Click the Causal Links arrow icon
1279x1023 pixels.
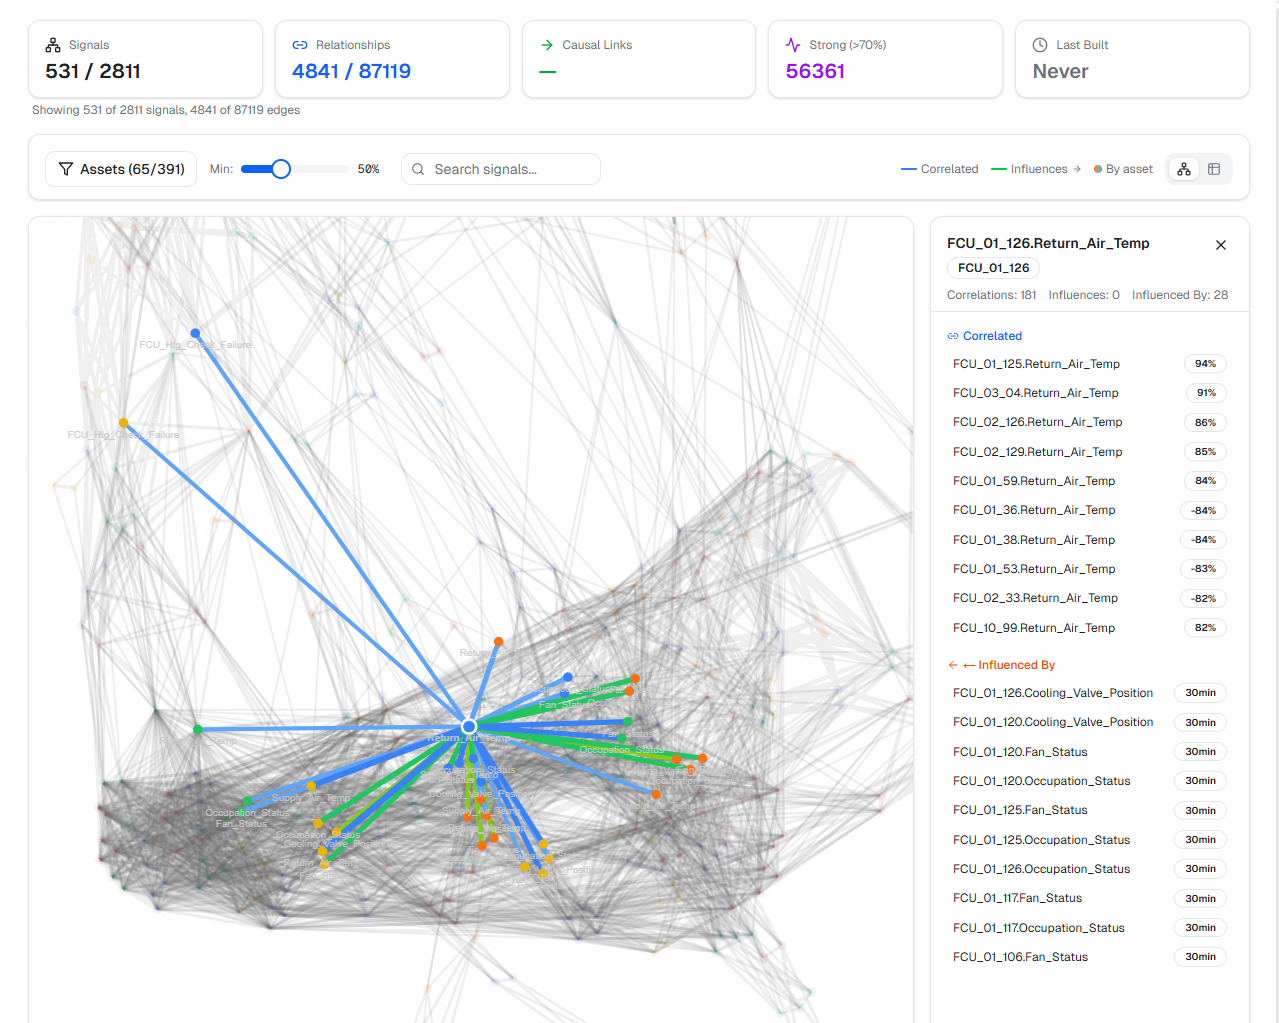(547, 45)
